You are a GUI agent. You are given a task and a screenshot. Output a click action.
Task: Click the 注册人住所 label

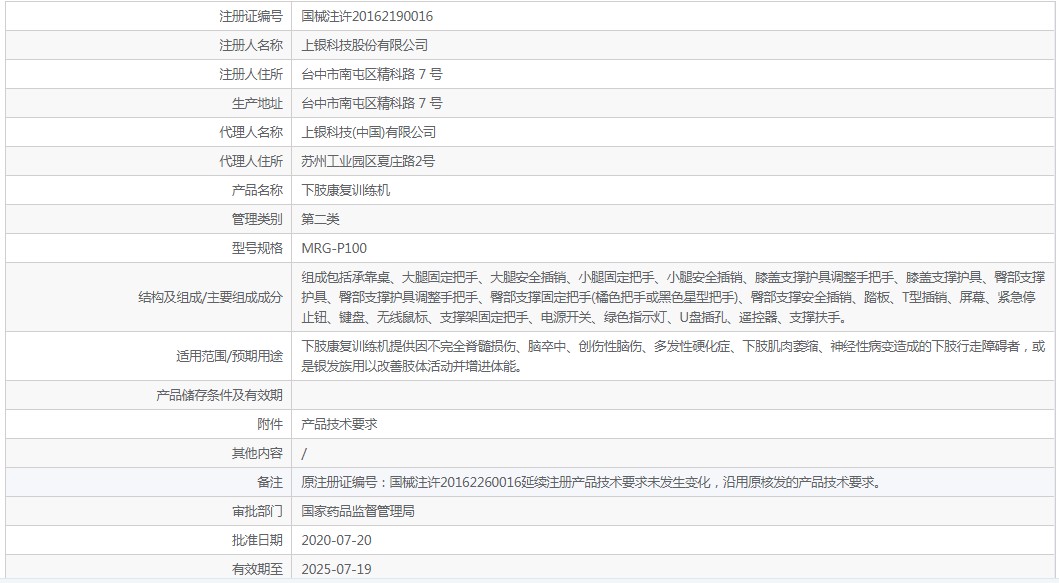pyautogui.click(x=251, y=74)
